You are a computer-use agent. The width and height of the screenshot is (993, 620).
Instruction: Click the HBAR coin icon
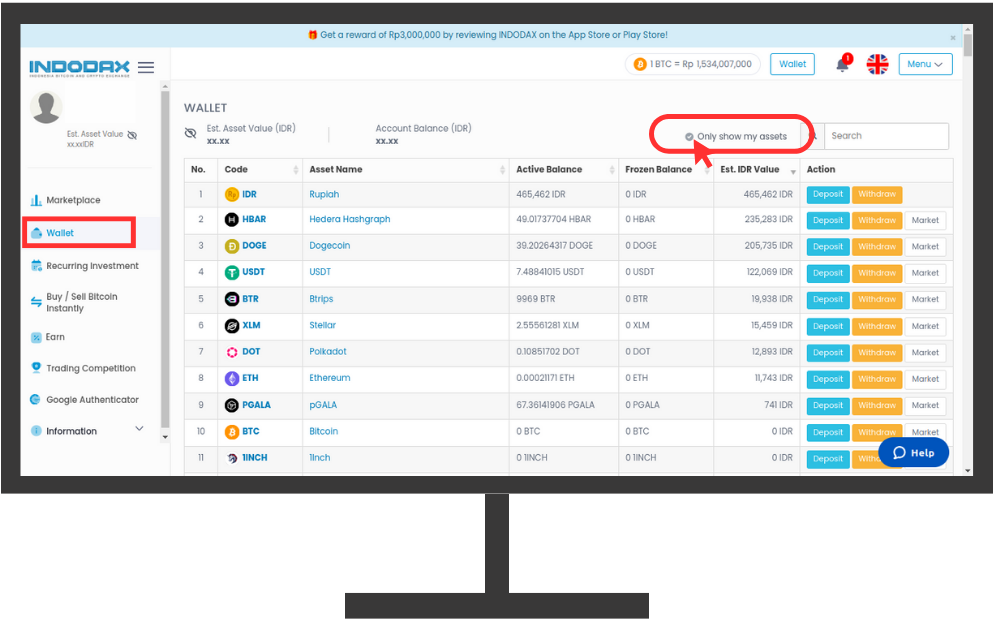tap(232, 220)
